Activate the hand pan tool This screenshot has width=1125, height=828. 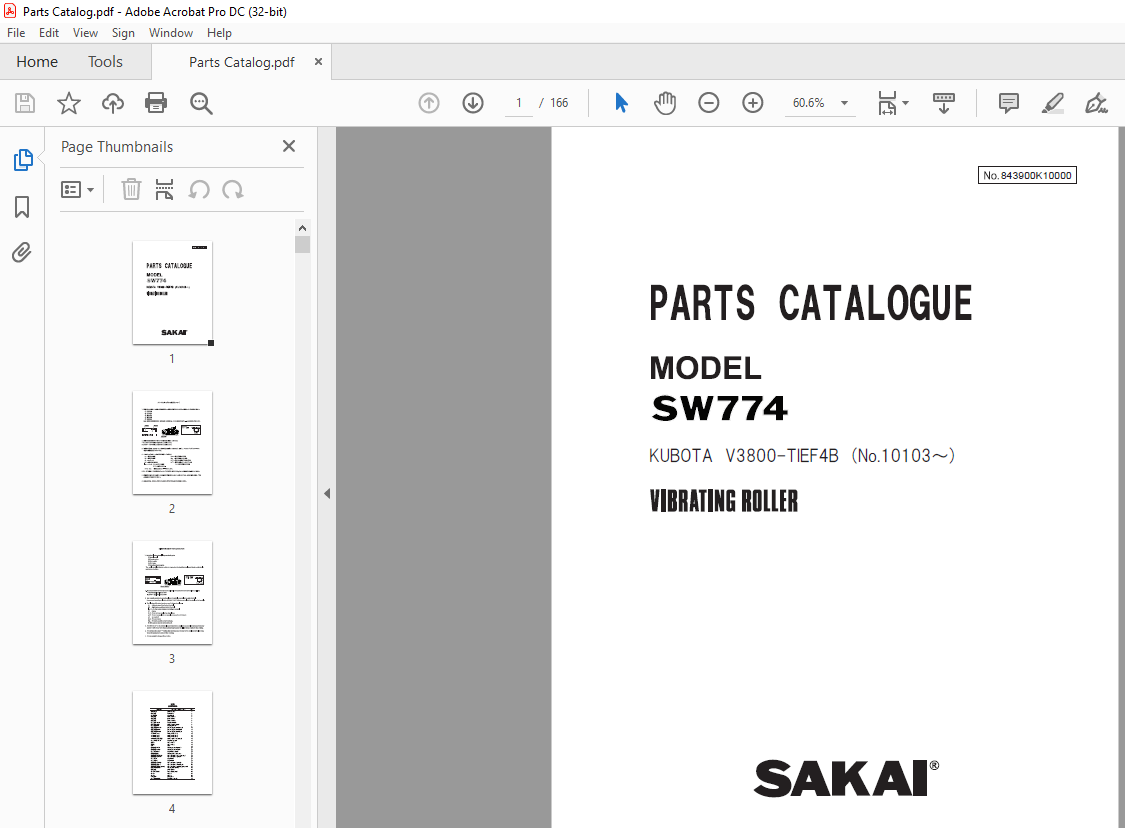tap(665, 103)
